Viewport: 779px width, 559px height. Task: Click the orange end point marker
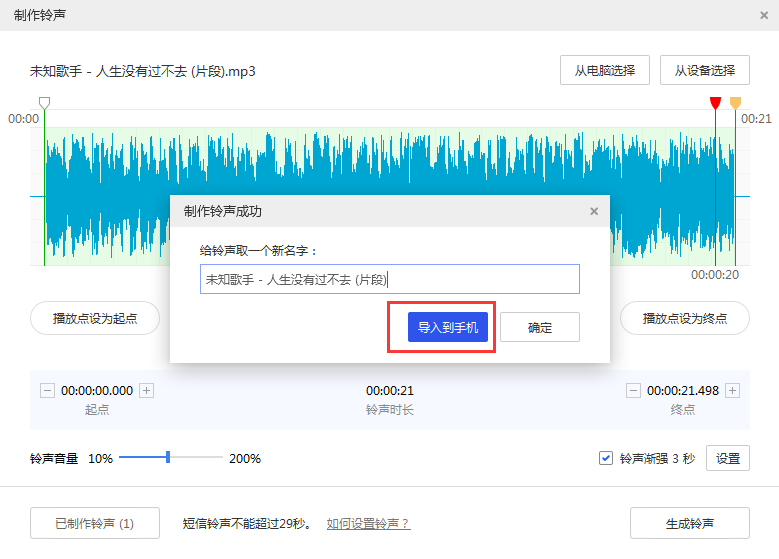[735, 103]
